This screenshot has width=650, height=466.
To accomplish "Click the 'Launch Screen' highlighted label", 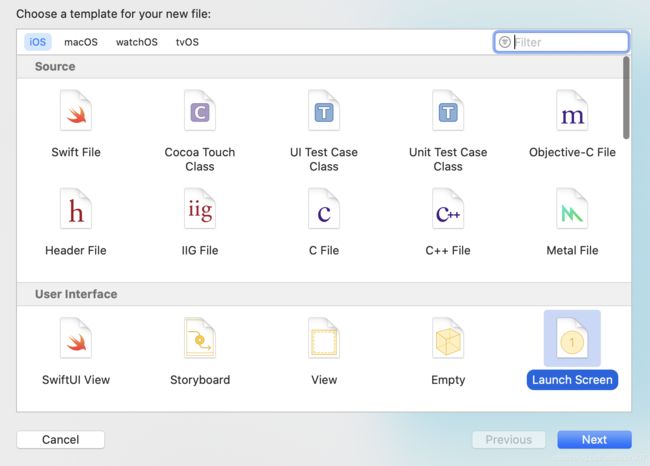I will coord(572,380).
